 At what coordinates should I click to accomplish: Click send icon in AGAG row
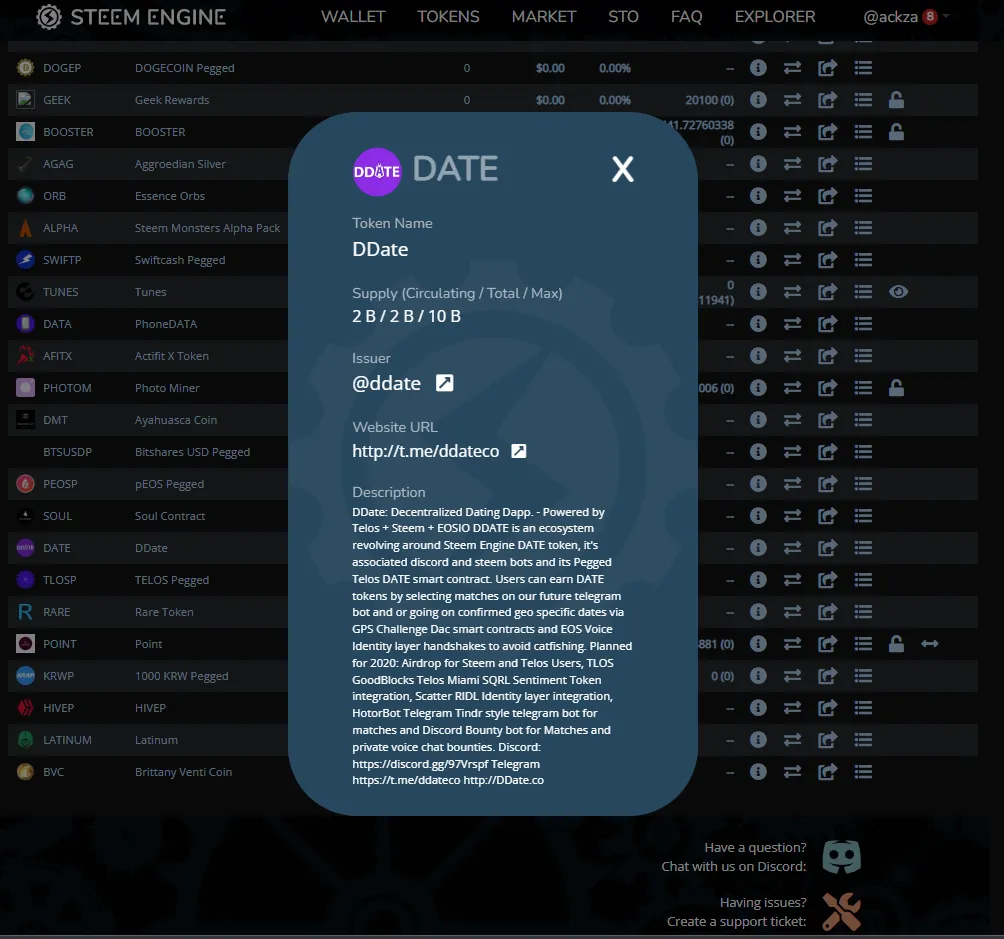pyautogui.click(x=827, y=163)
